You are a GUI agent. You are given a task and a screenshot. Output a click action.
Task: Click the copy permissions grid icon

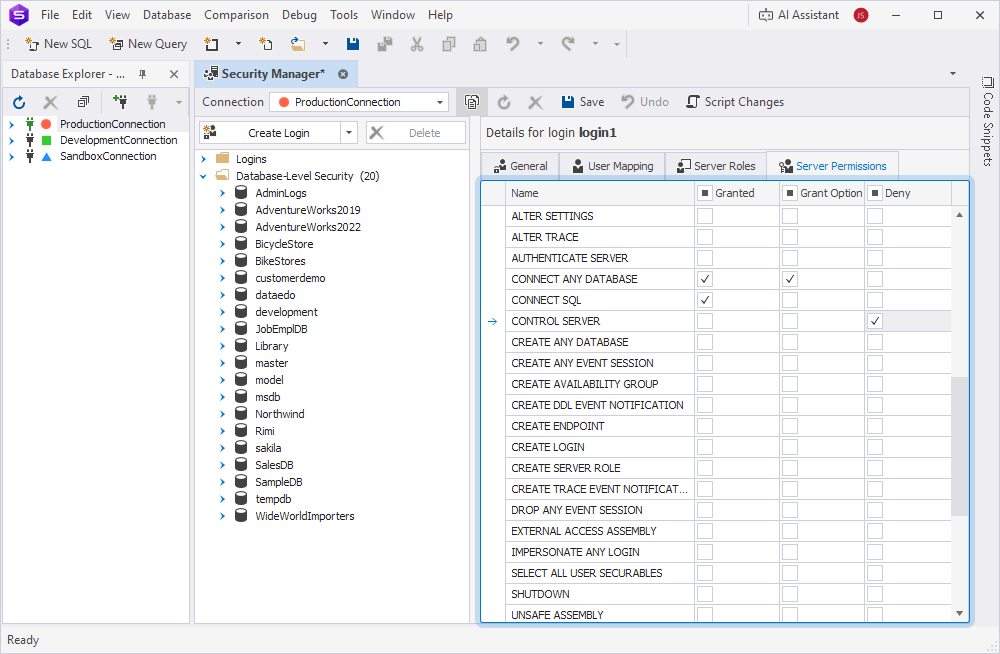pyautogui.click(x=471, y=101)
